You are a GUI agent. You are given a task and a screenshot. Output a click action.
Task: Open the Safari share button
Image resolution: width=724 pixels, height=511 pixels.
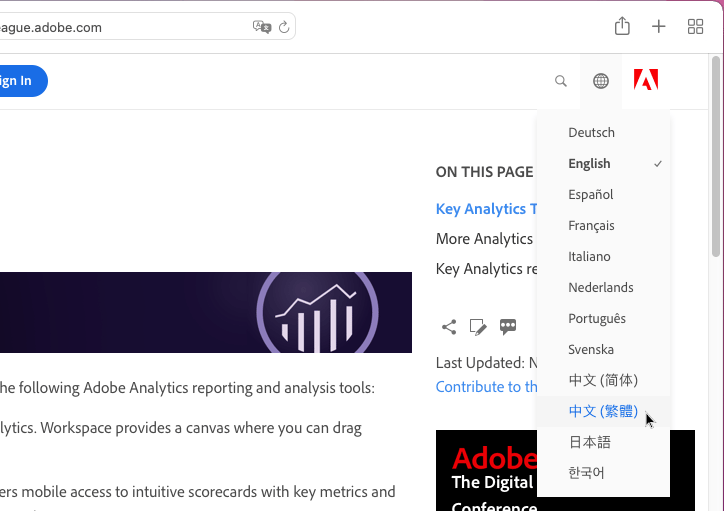tap(622, 26)
